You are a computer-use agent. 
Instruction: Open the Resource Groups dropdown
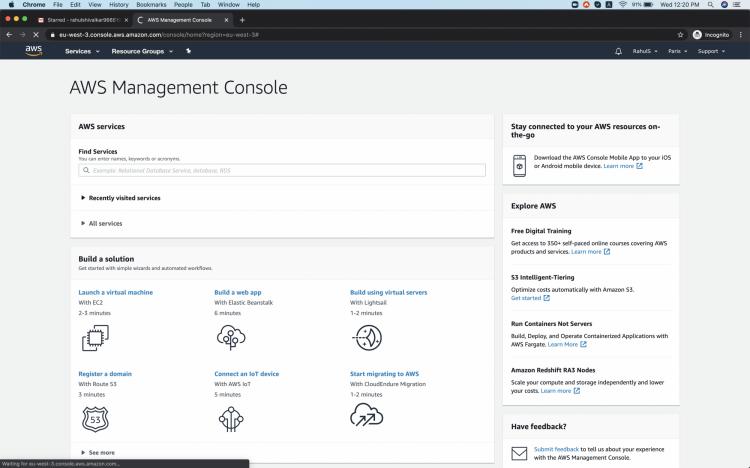coord(141,51)
